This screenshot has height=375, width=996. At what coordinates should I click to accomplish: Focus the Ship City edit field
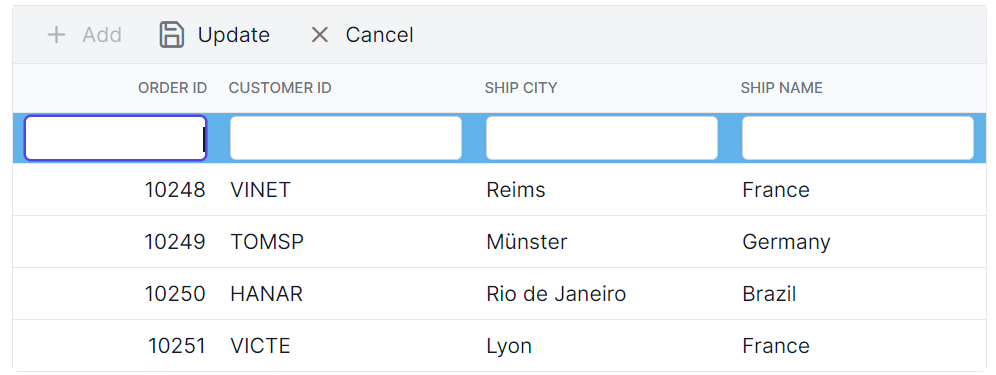click(602, 138)
